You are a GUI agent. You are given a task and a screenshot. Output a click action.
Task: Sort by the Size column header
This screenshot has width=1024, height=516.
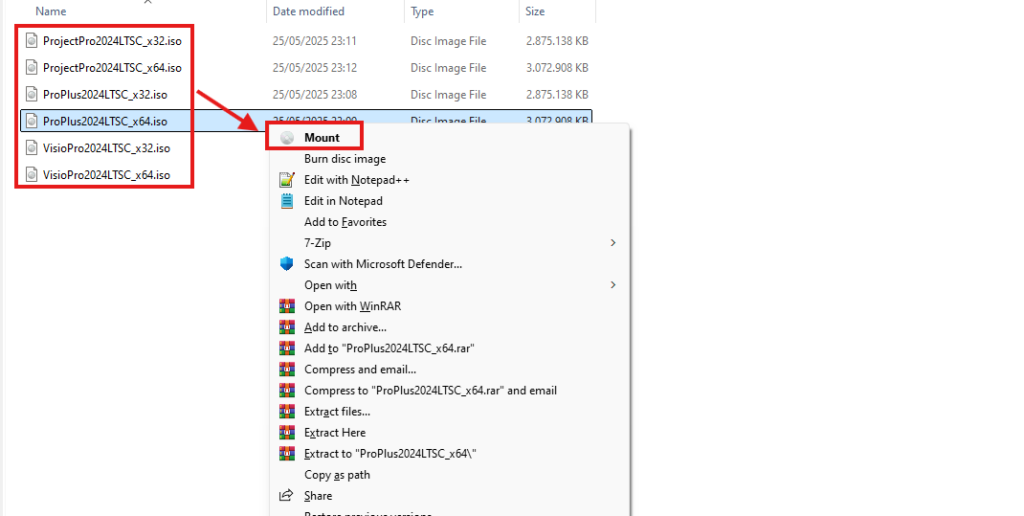[x=535, y=11]
